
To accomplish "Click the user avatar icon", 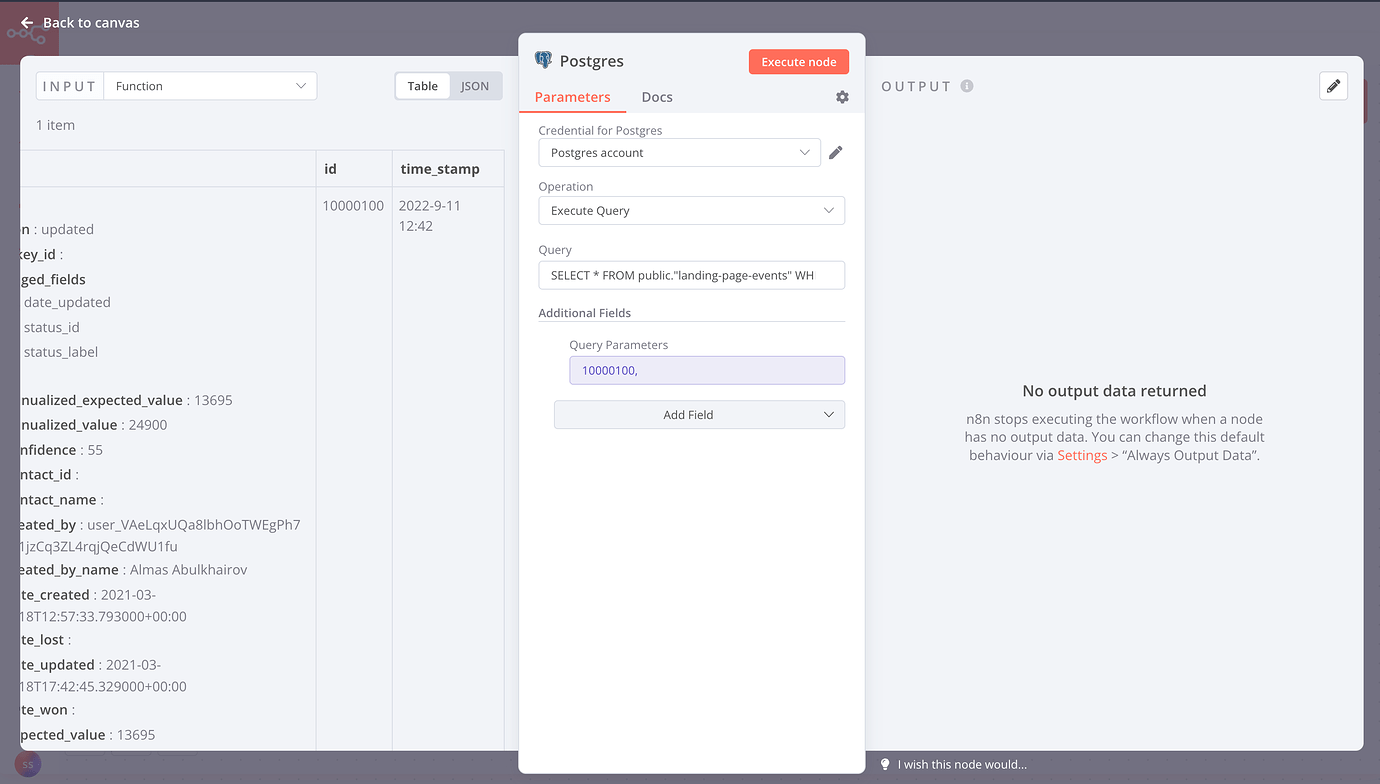I will tap(28, 765).
